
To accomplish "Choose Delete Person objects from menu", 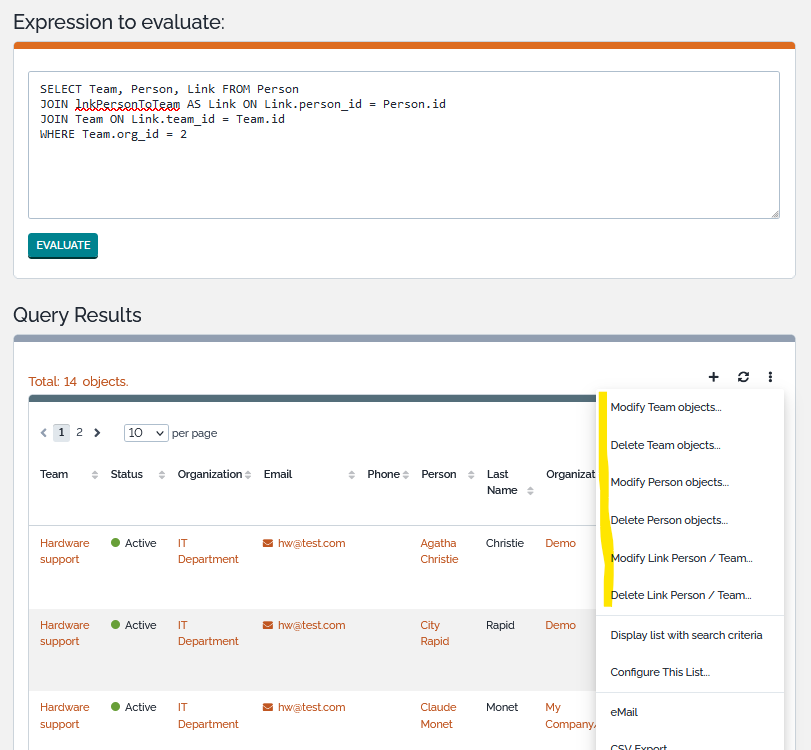I will tap(669, 520).
